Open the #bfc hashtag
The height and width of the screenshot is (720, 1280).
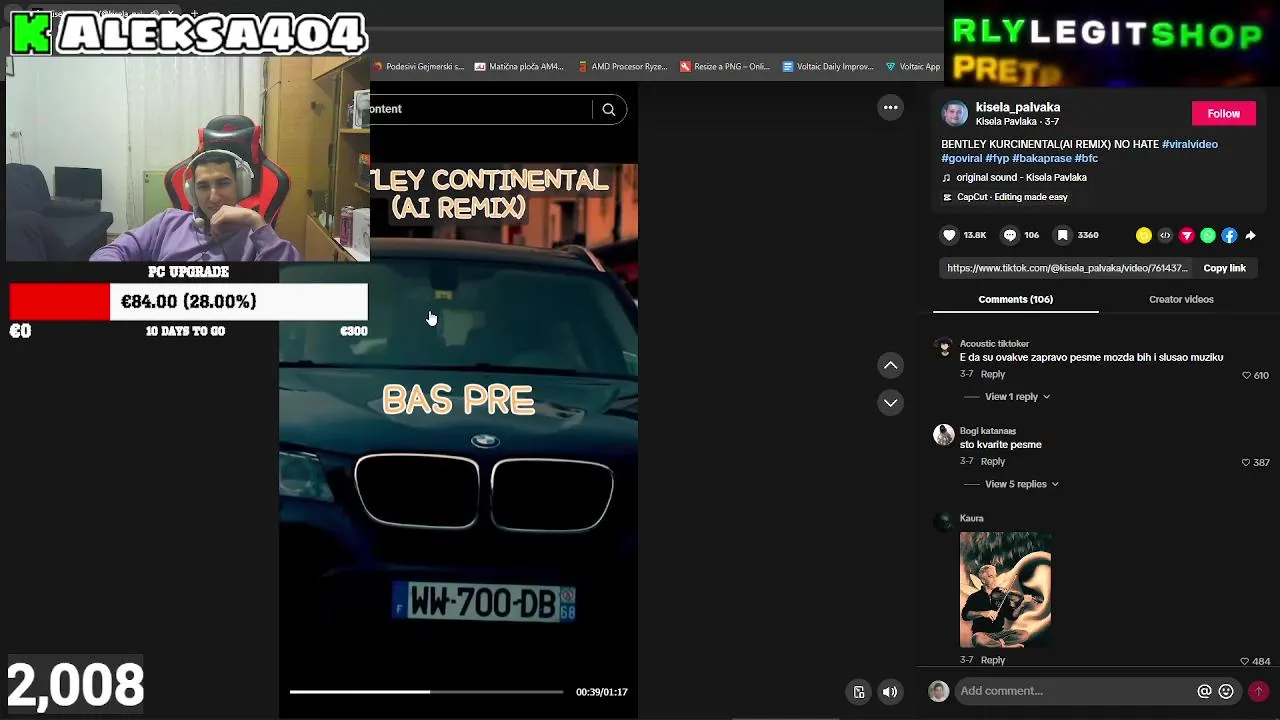(x=1086, y=158)
